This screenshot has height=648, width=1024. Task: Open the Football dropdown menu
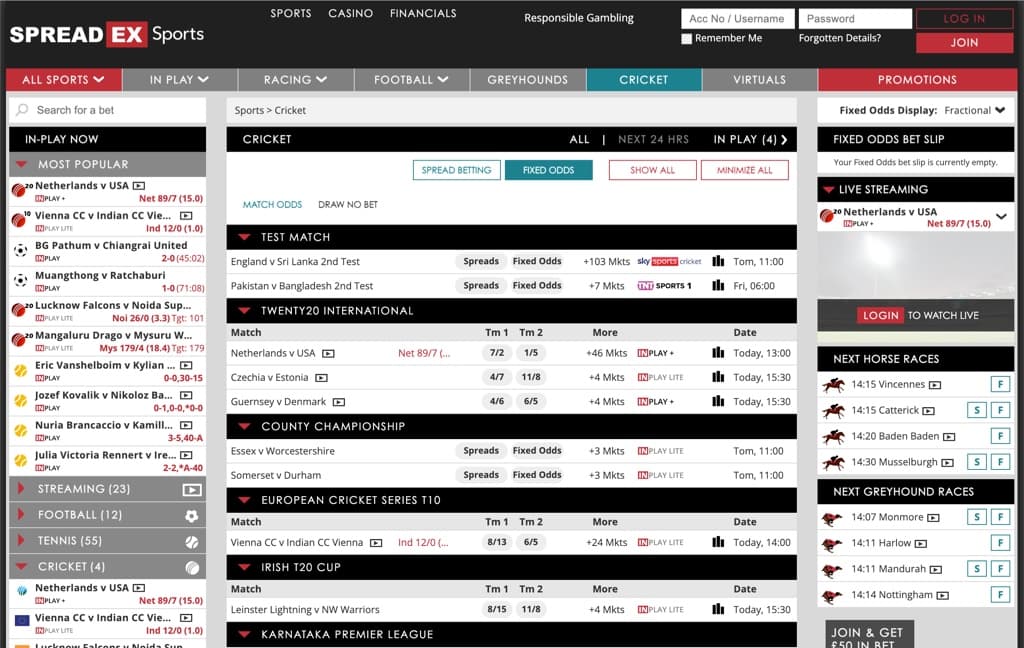click(411, 80)
